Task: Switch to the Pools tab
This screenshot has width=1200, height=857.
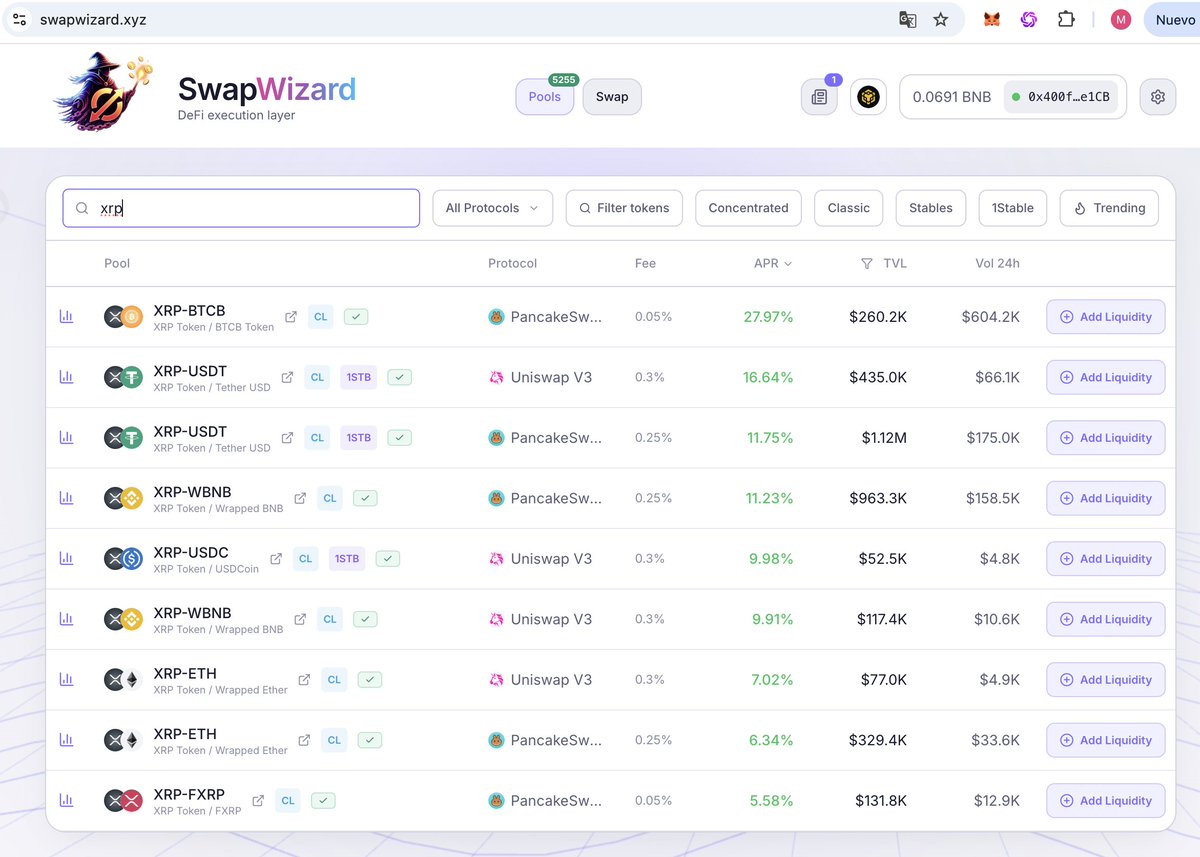Action: pos(545,97)
